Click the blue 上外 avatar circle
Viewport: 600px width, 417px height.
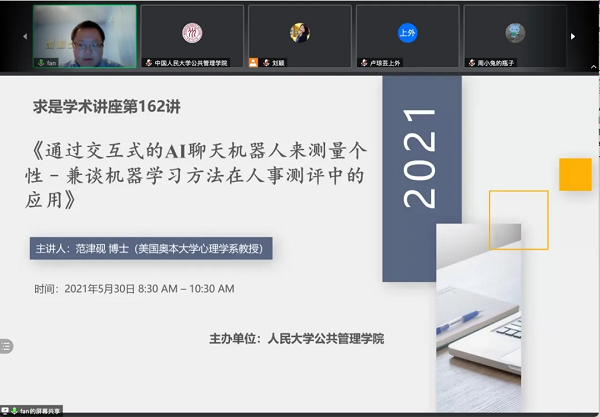(x=407, y=32)
